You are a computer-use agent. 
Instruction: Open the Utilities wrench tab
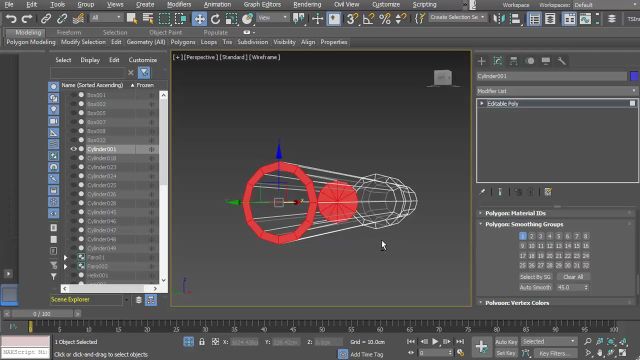[x=562, y=61]
